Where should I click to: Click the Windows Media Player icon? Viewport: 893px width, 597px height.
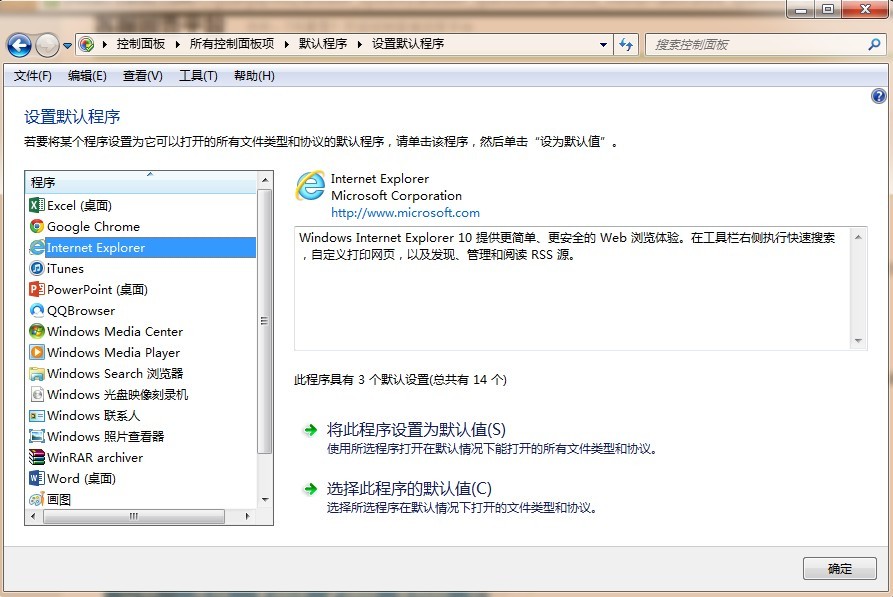point(36,352)
